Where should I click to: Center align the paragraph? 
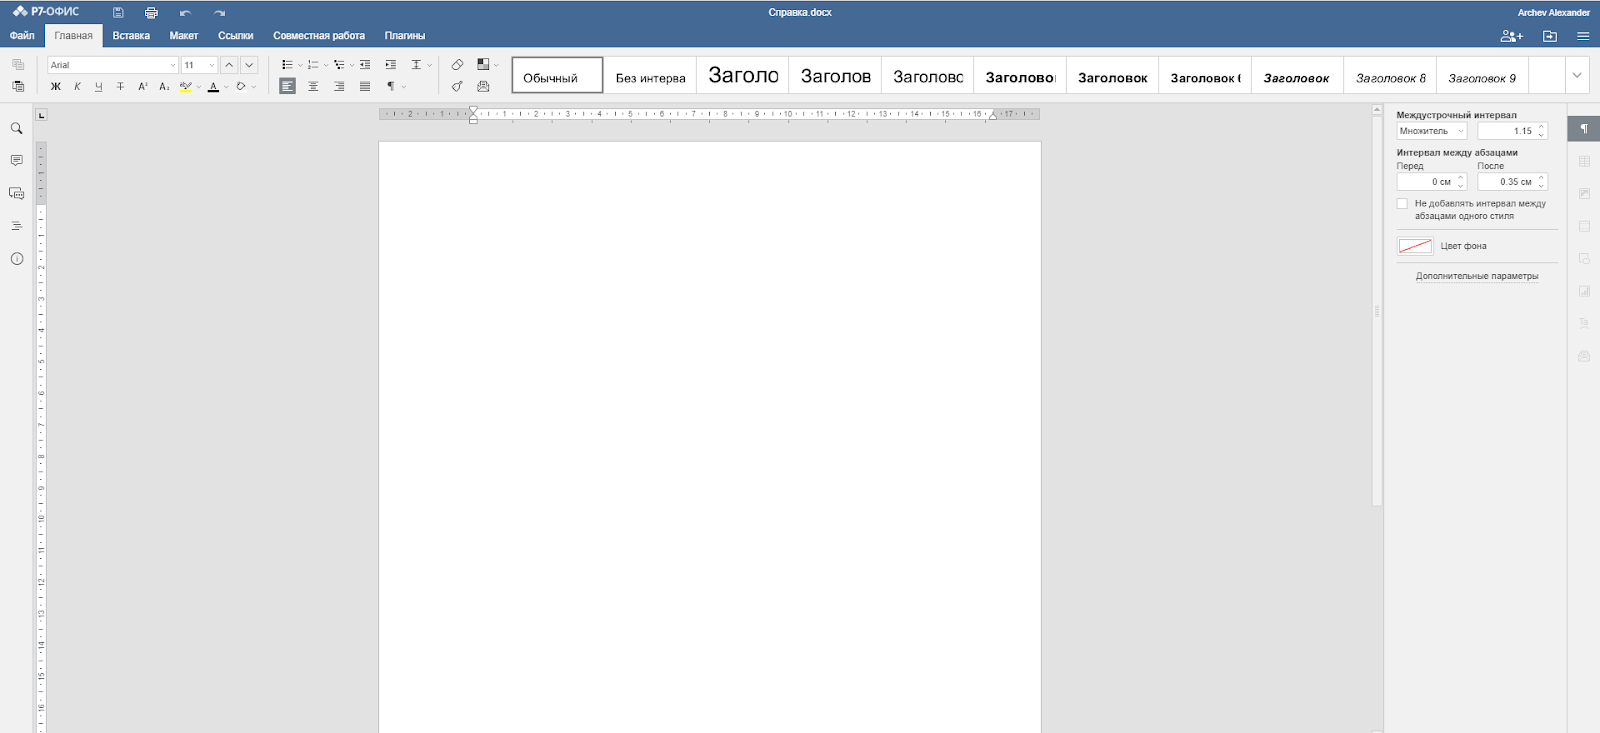click(313, 87)
